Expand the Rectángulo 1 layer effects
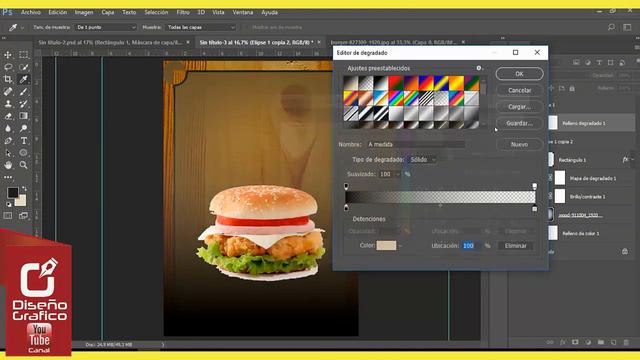Viewport: 640px width, 360px height. (633, 160)
